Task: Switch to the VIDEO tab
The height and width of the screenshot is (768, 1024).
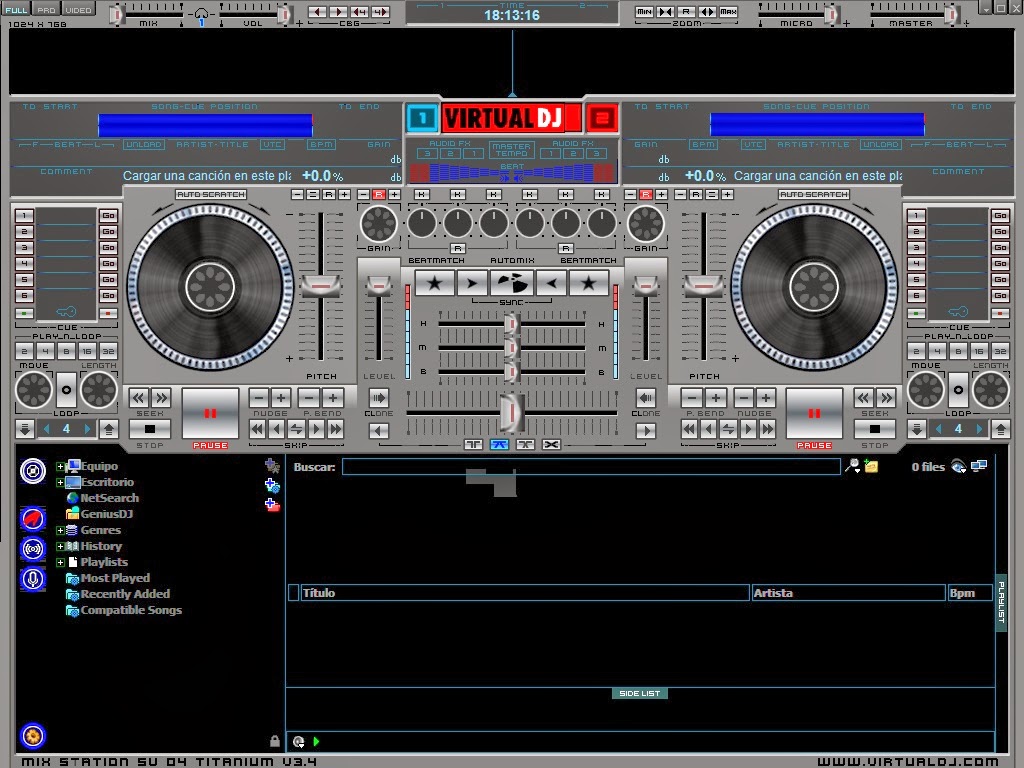Action: pos(77,7)
